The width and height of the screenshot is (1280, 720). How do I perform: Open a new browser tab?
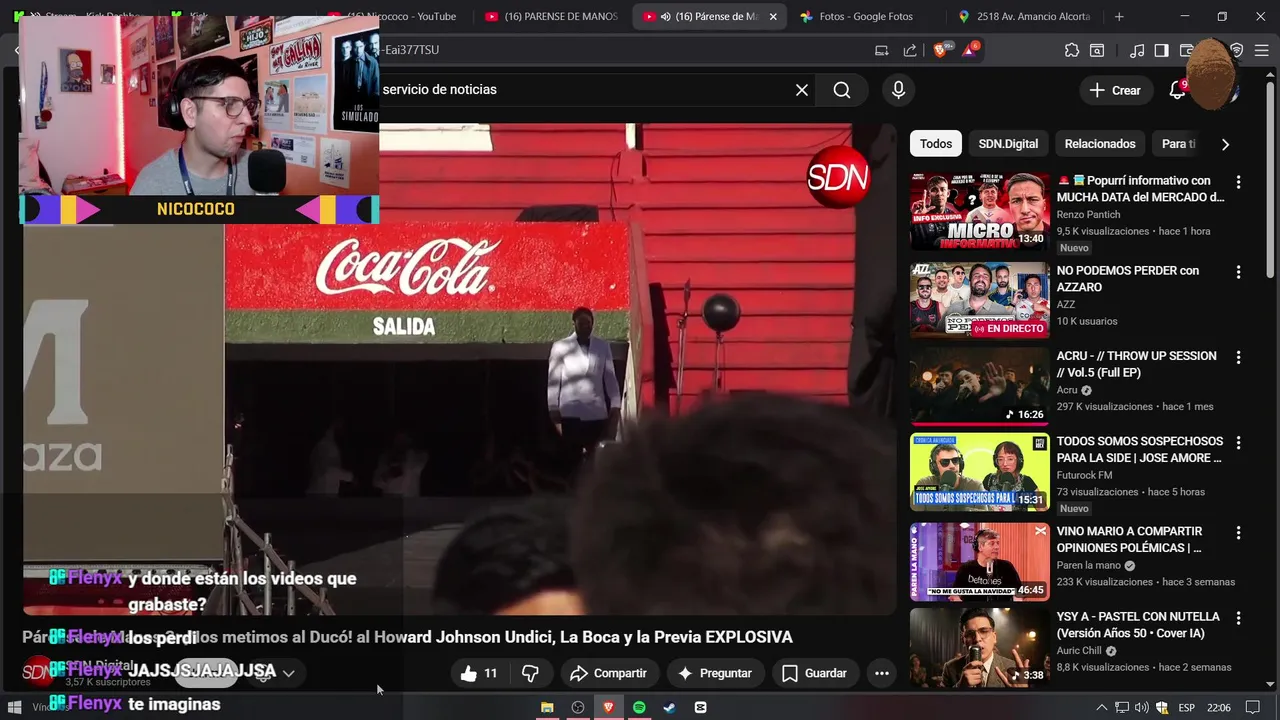point(1119,16)
